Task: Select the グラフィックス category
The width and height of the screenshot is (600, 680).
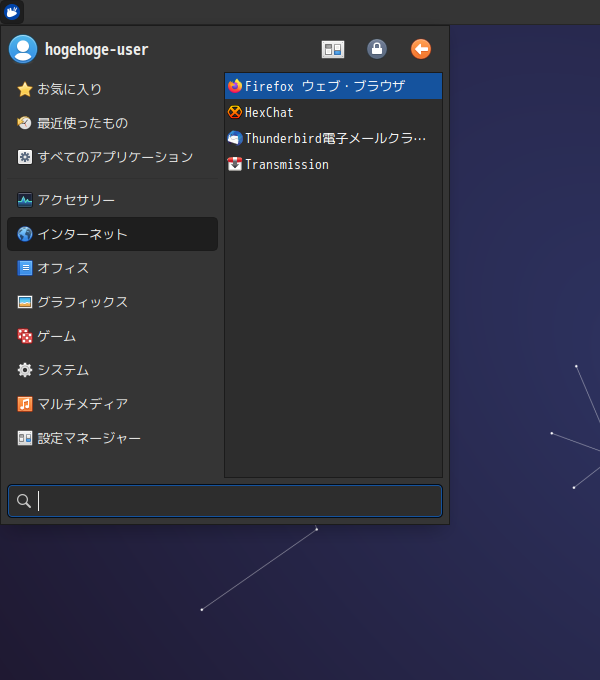Action: tap(112, 302)
